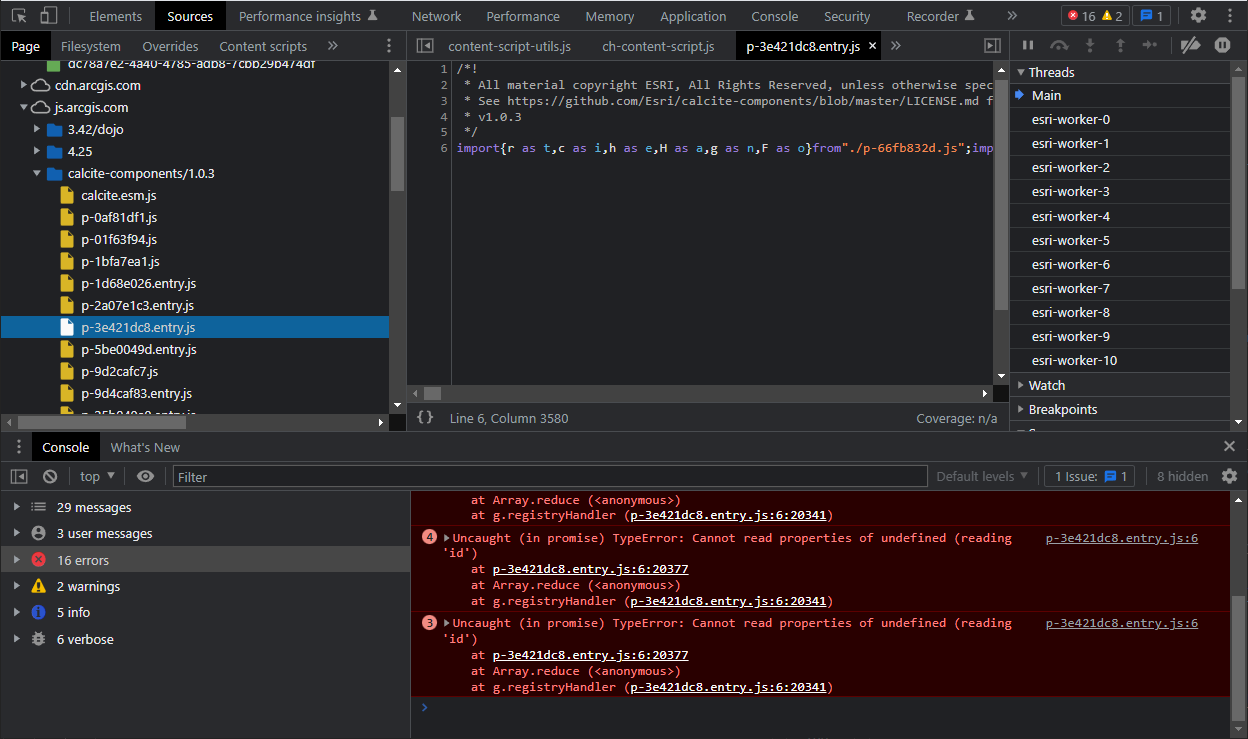1248x739 pixels.
Task: Create a live expression using the eye icon
Action: [x=146, y=477]
